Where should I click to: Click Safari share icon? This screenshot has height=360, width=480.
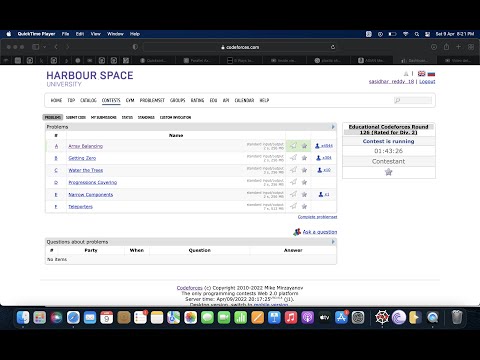[446, 47]
